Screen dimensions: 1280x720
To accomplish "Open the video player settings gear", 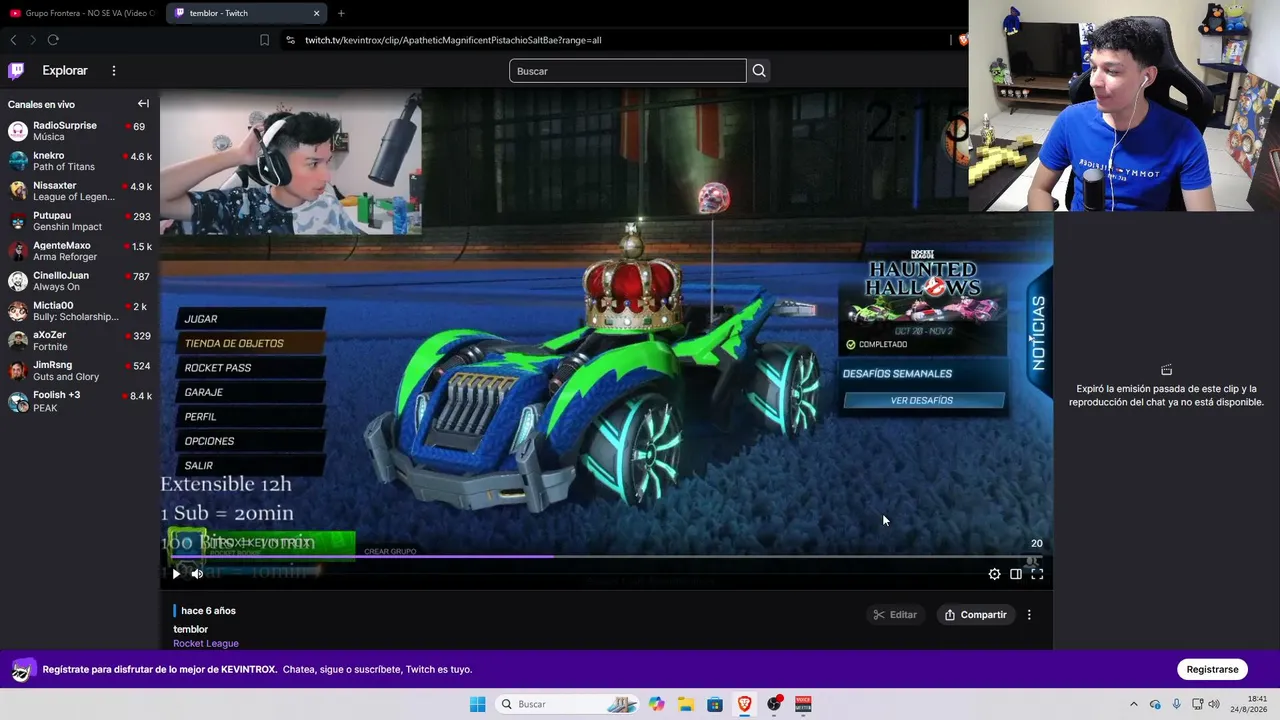I will pos(994,574).
